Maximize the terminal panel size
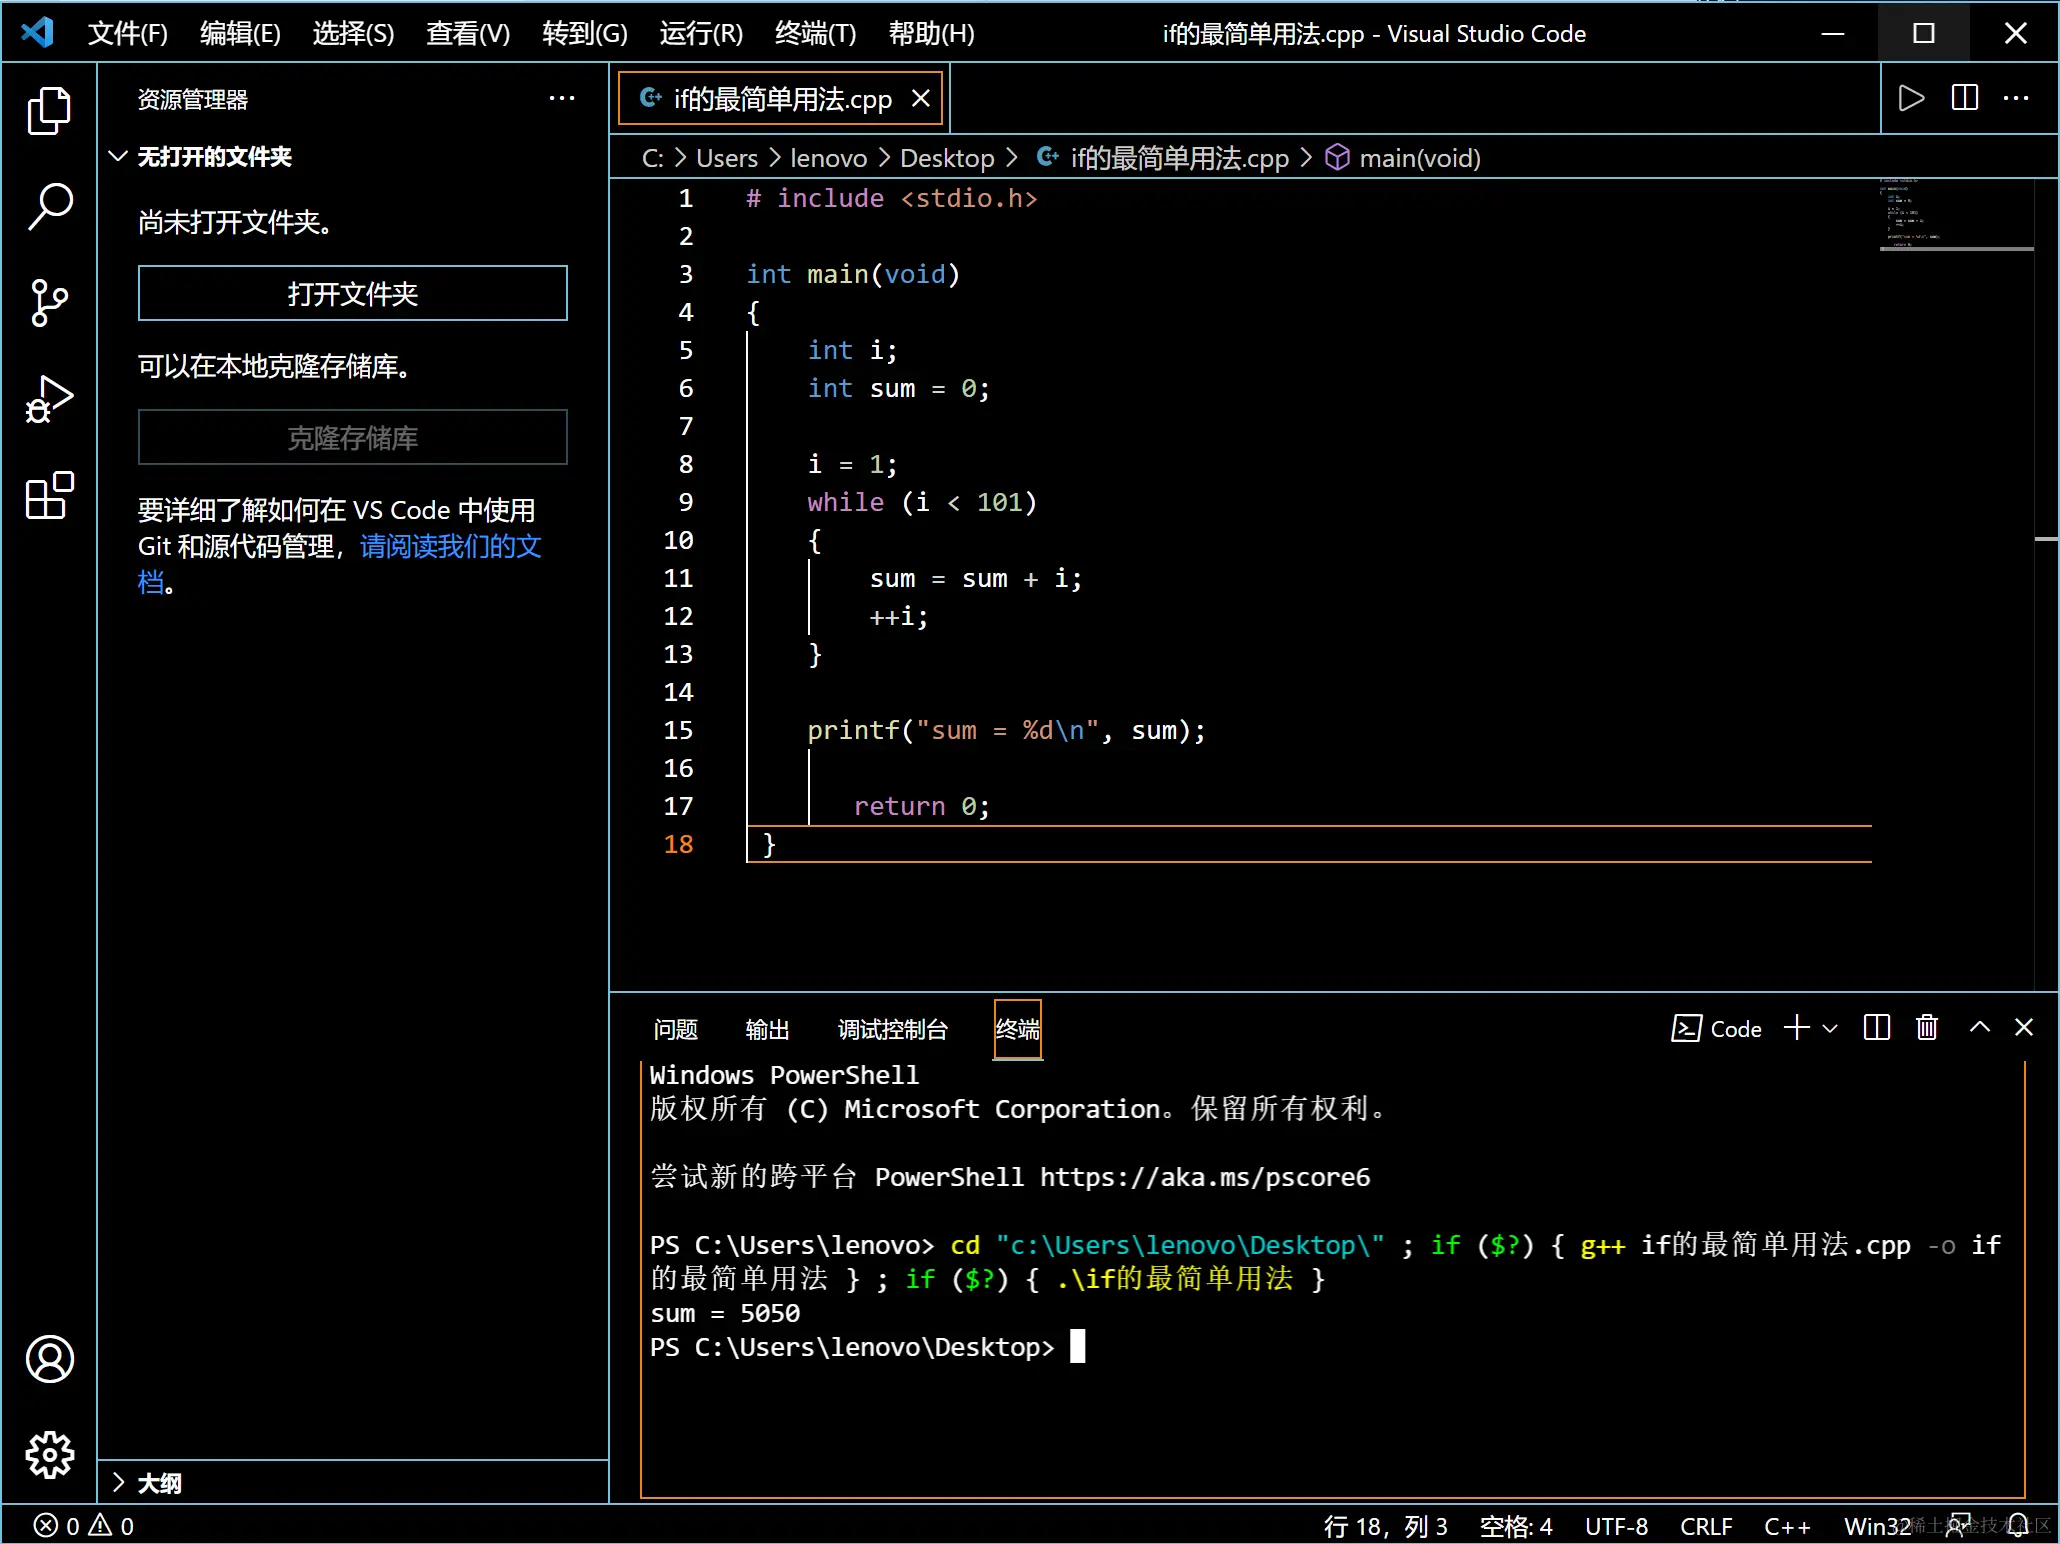Screen dimensions: 2060x1544 pyautogui.click(x=1979, y=1028)
